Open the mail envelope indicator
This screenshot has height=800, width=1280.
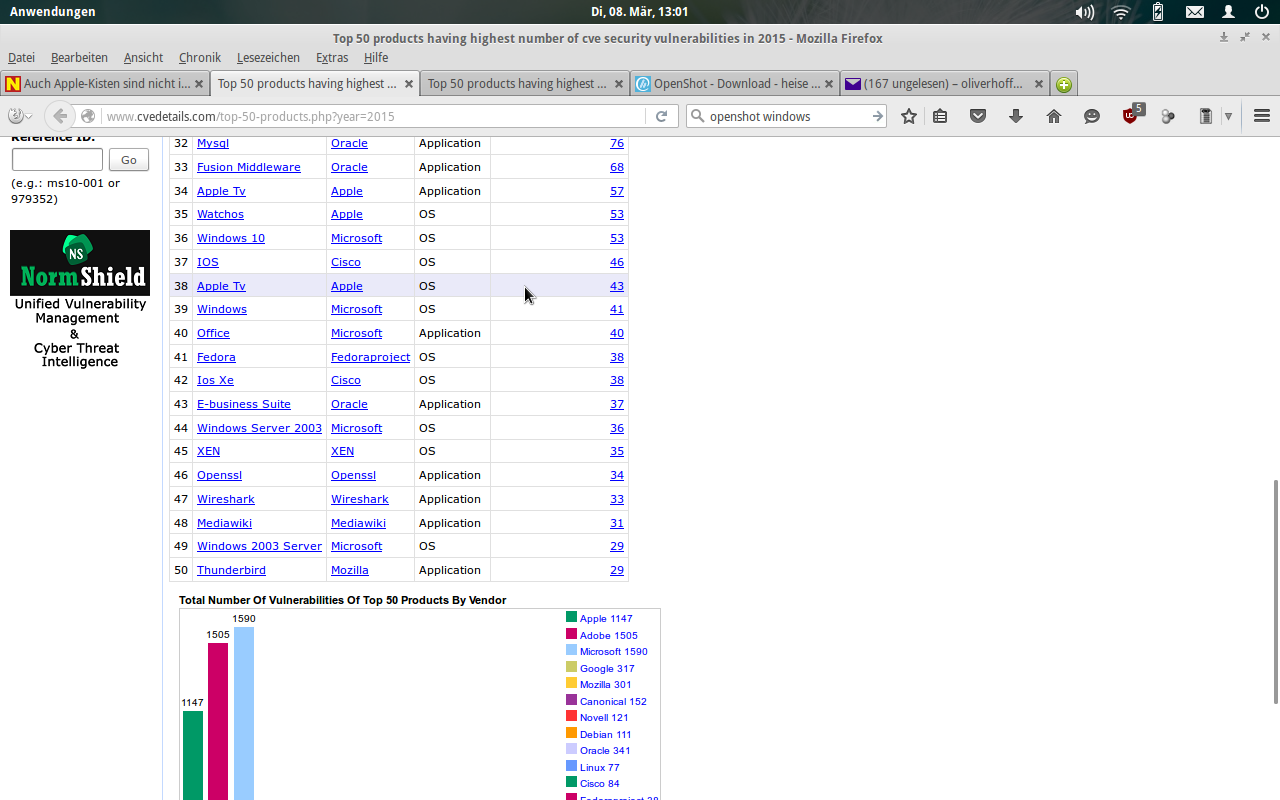tap(1195, 12)
